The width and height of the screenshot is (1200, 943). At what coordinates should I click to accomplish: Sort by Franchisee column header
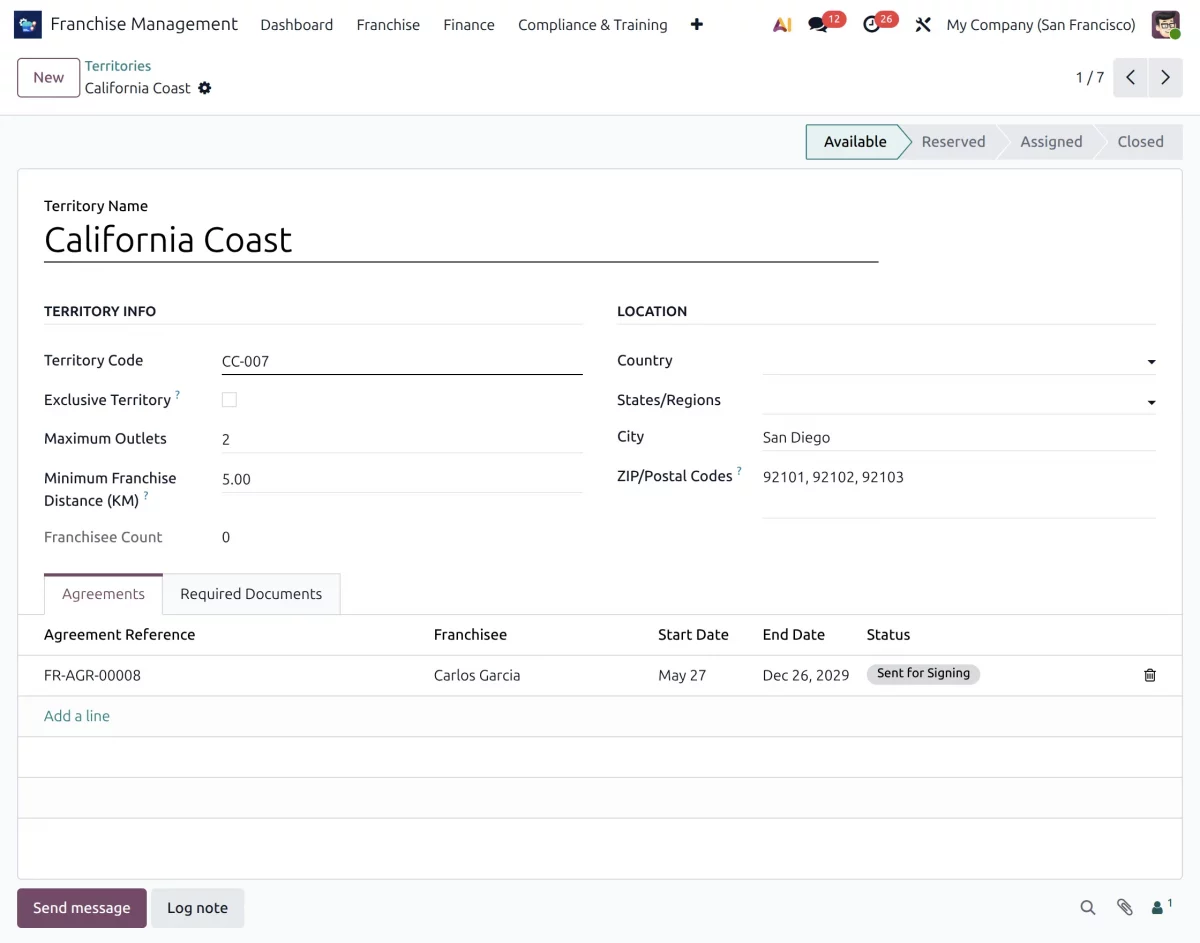tap(470, 635)
